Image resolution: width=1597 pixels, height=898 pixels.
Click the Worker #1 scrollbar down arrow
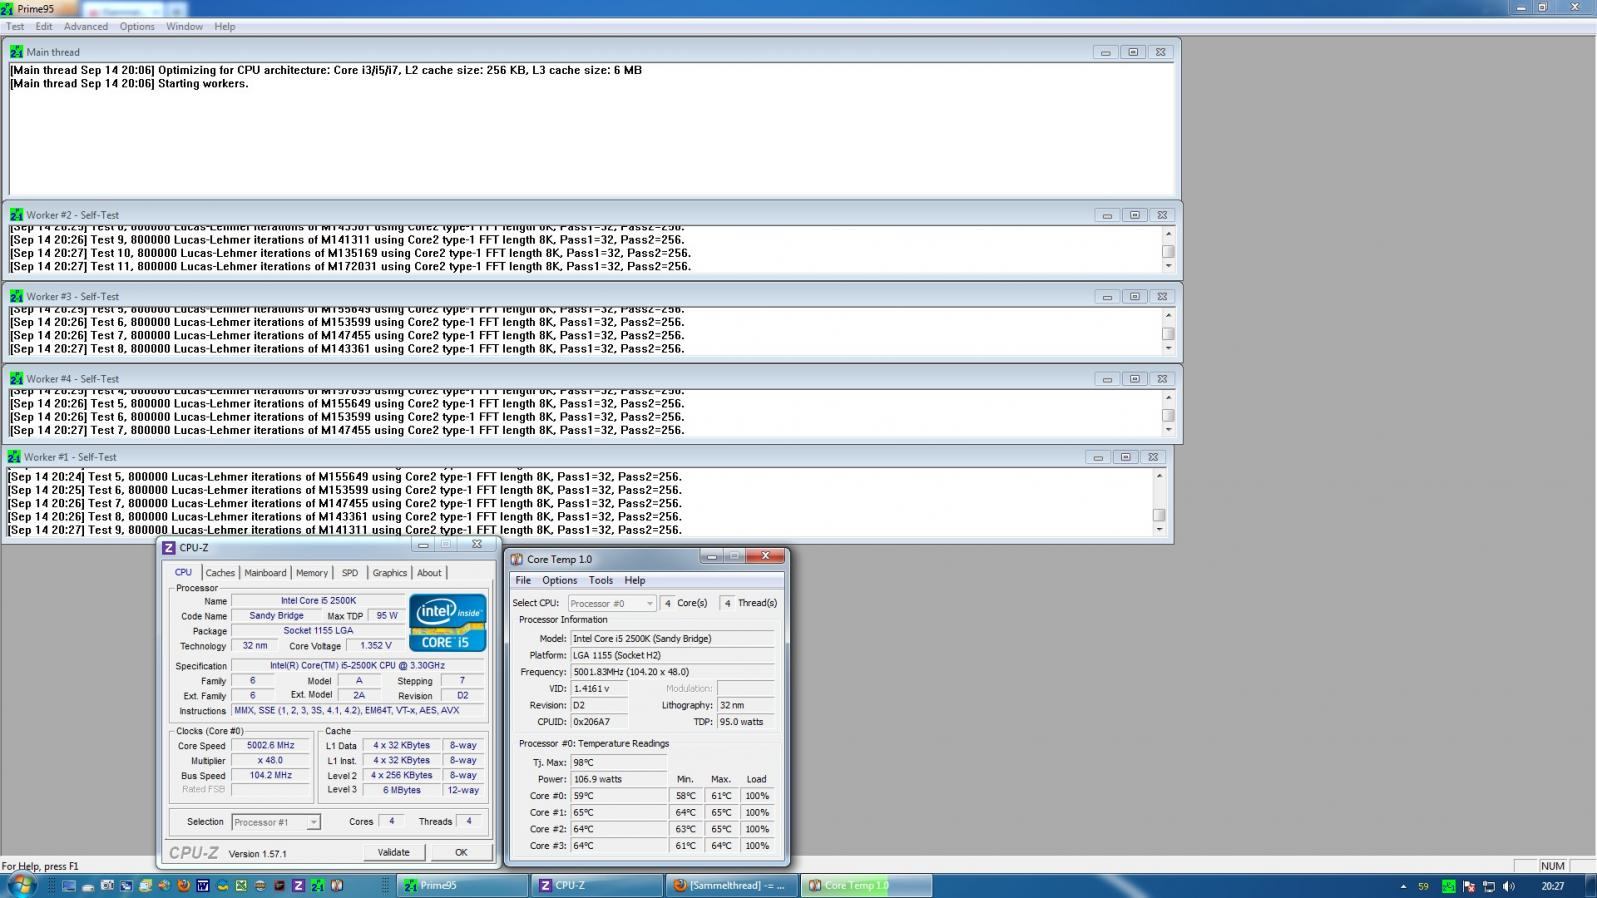[1159, 529]
